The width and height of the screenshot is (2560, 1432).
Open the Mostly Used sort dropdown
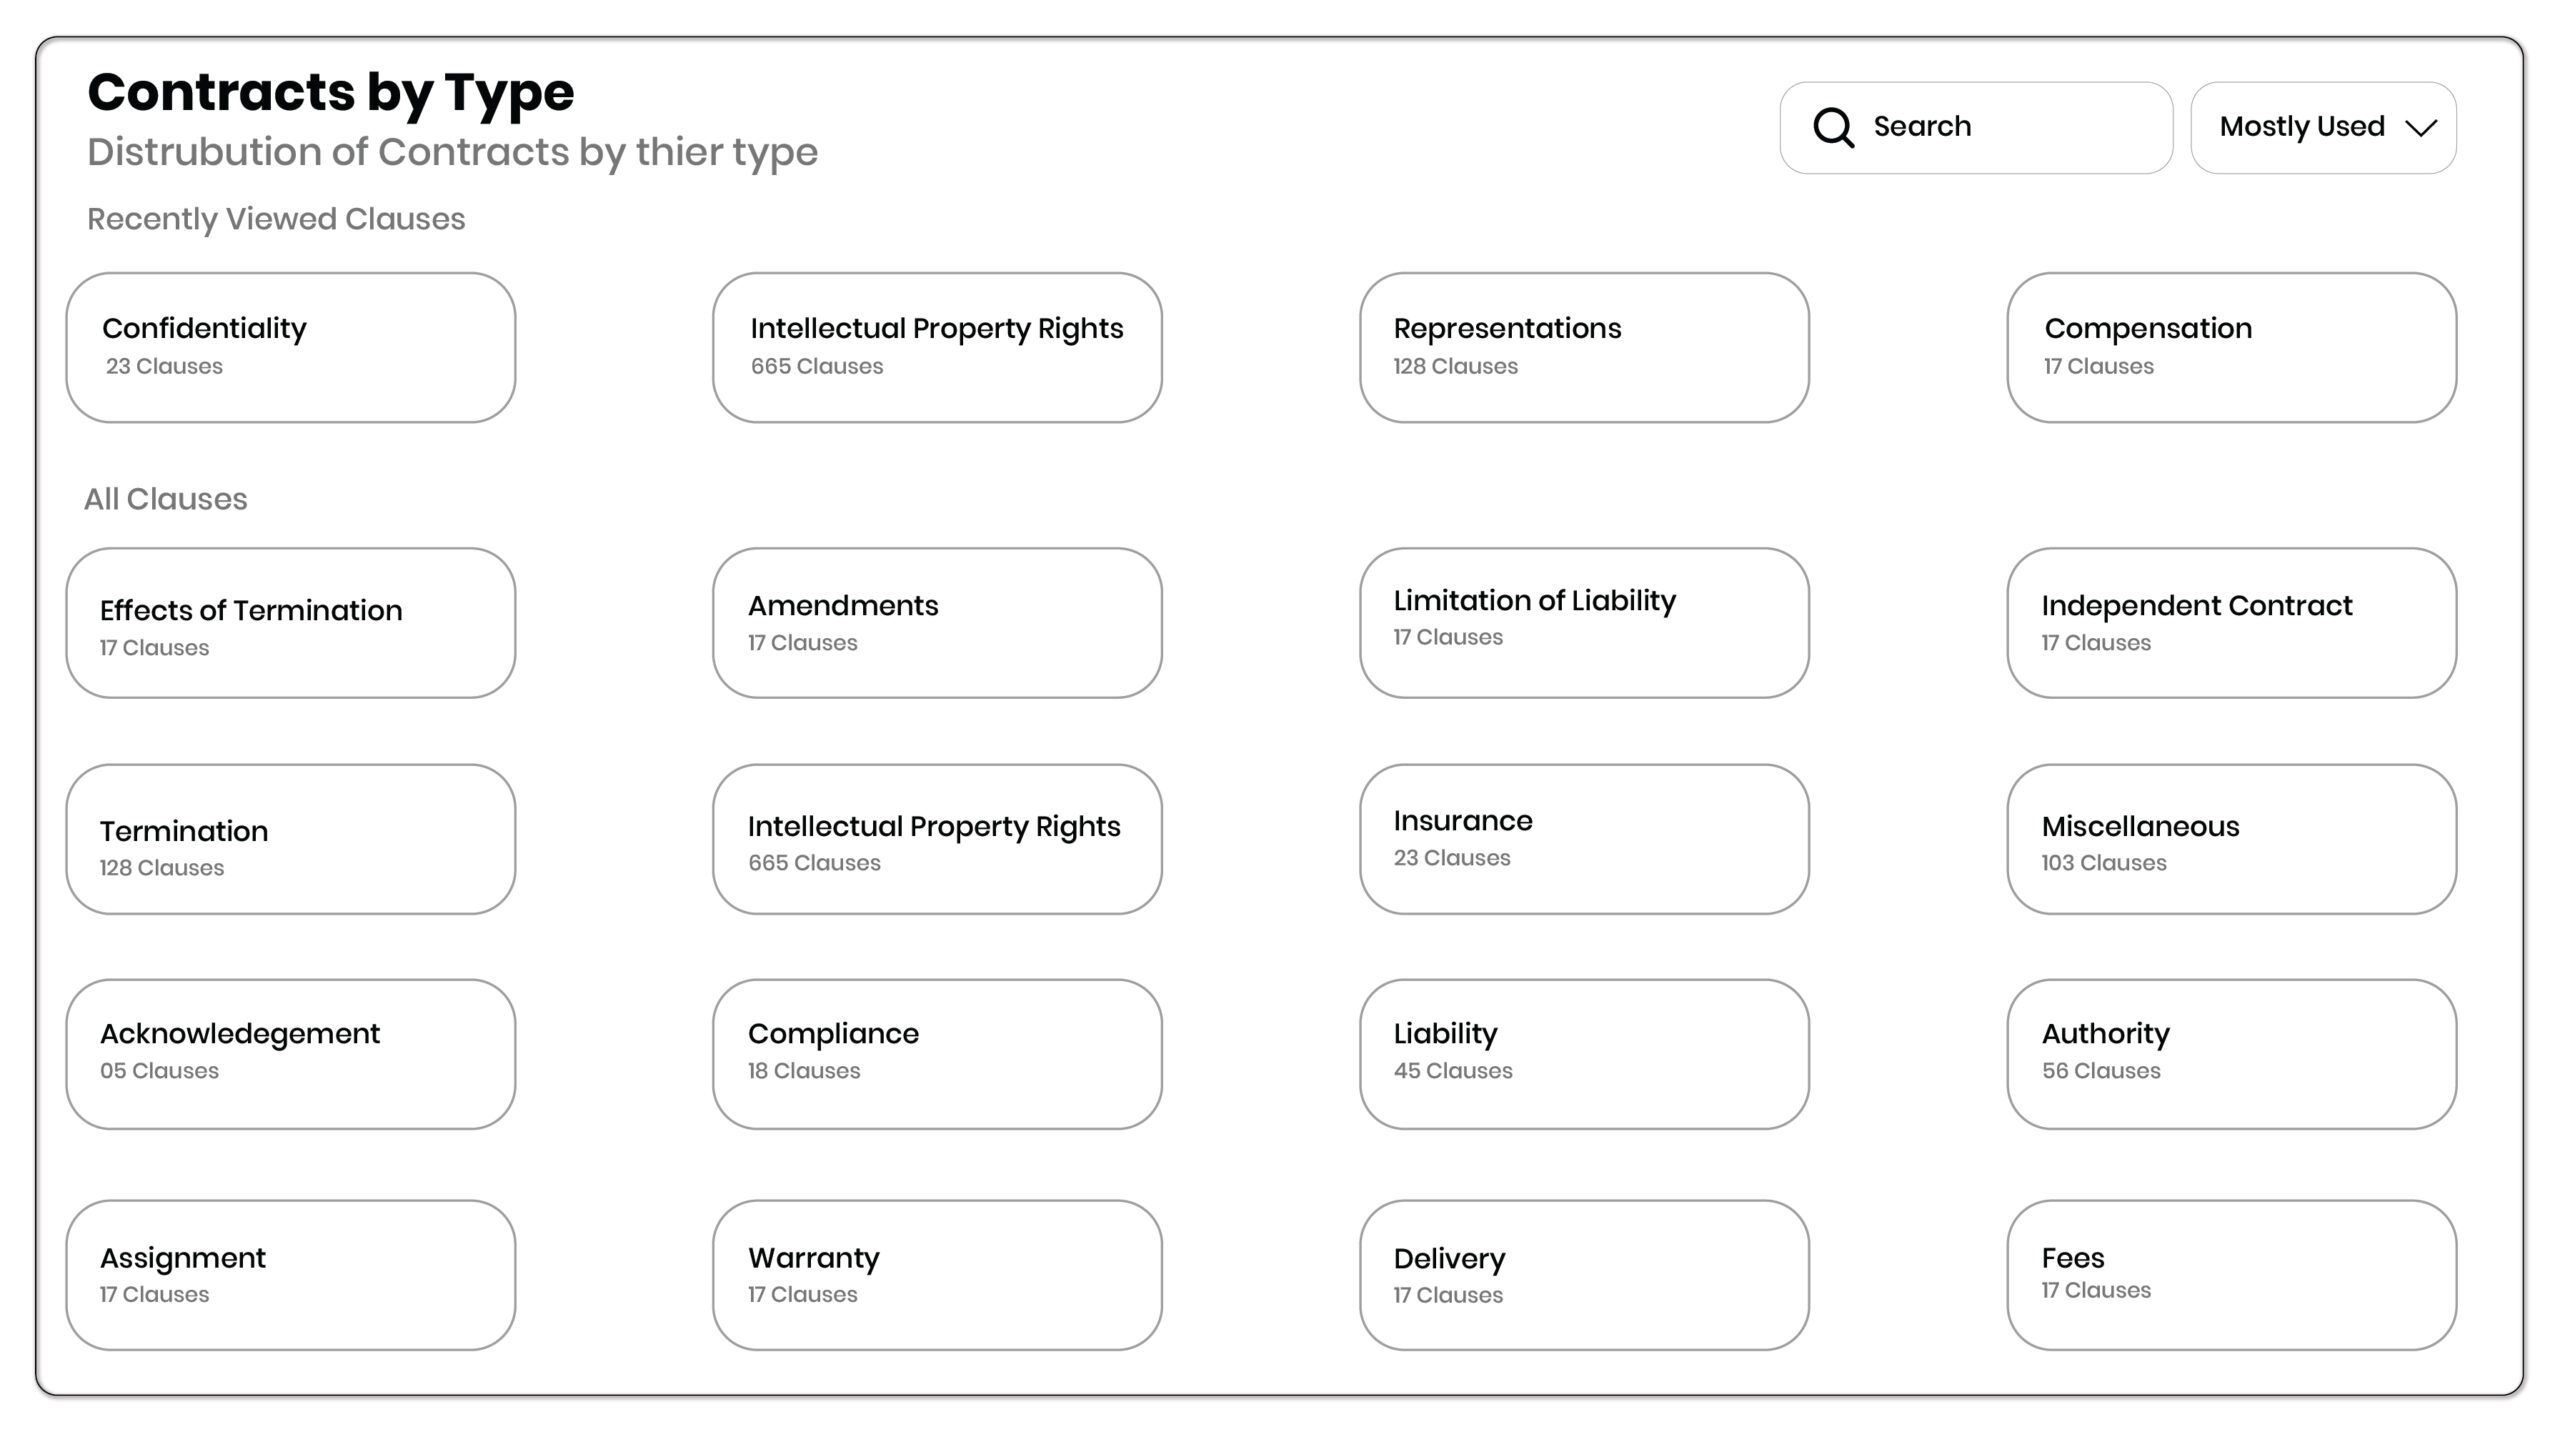[x=2322, y=127]
